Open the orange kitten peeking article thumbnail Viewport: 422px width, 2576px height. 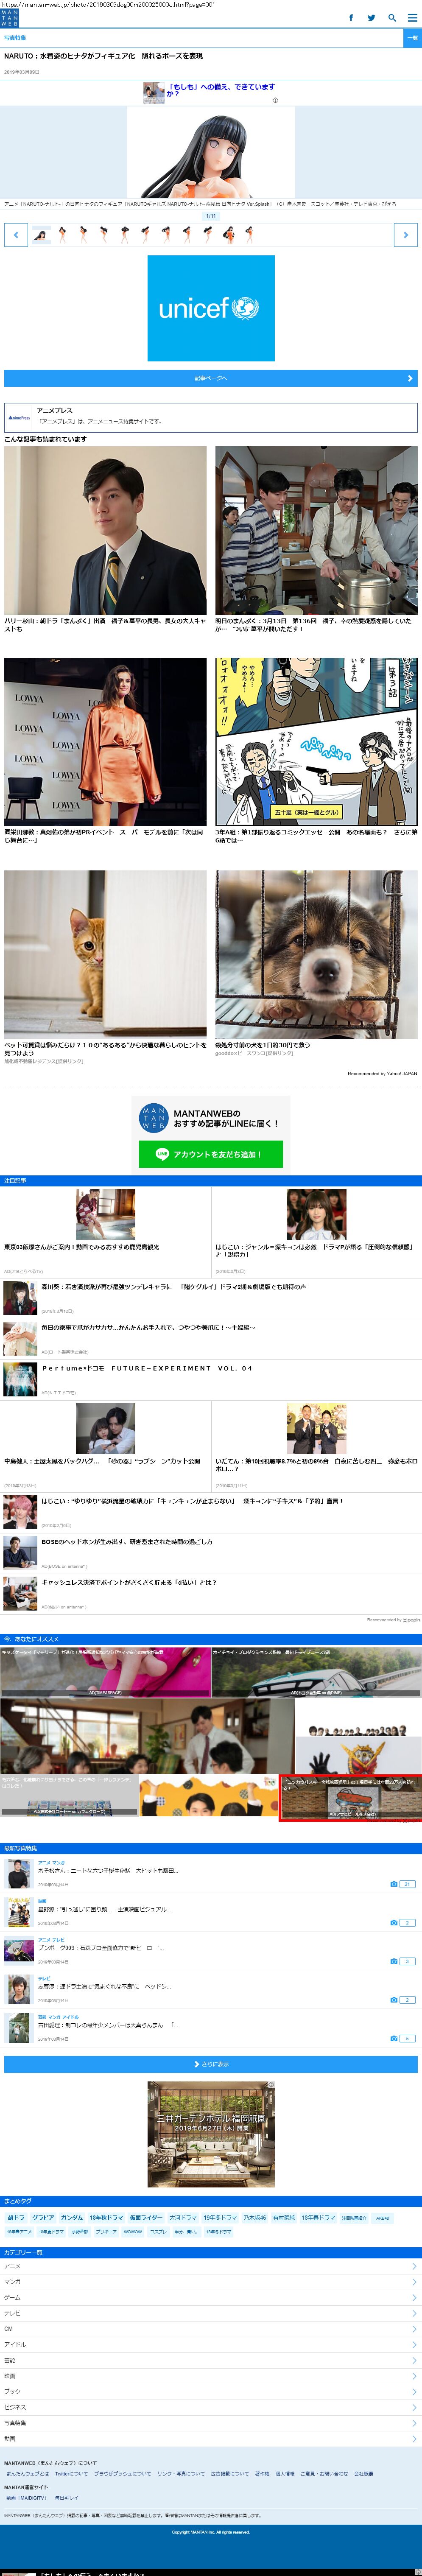pyautogui.click(x=105, y=954)
